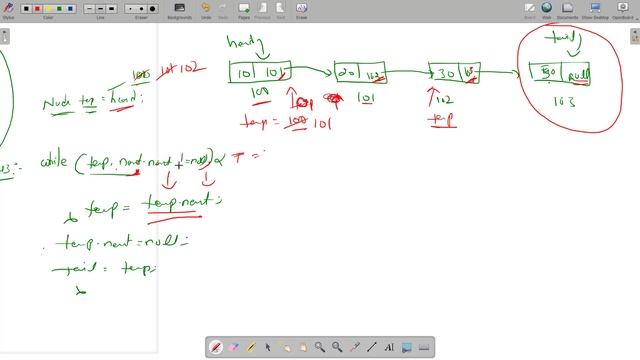The width and height of the screenshot is (640, 360).
Task: Select the thick line width
Action: coord(111,9)
